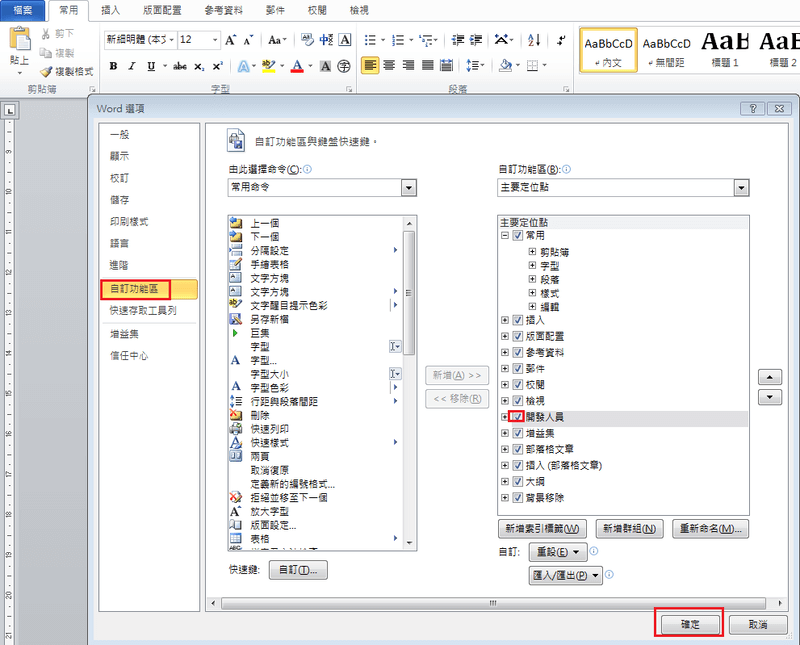Click the shading paint bucket icon
The image size is (800, 645).
coord(506,65)
